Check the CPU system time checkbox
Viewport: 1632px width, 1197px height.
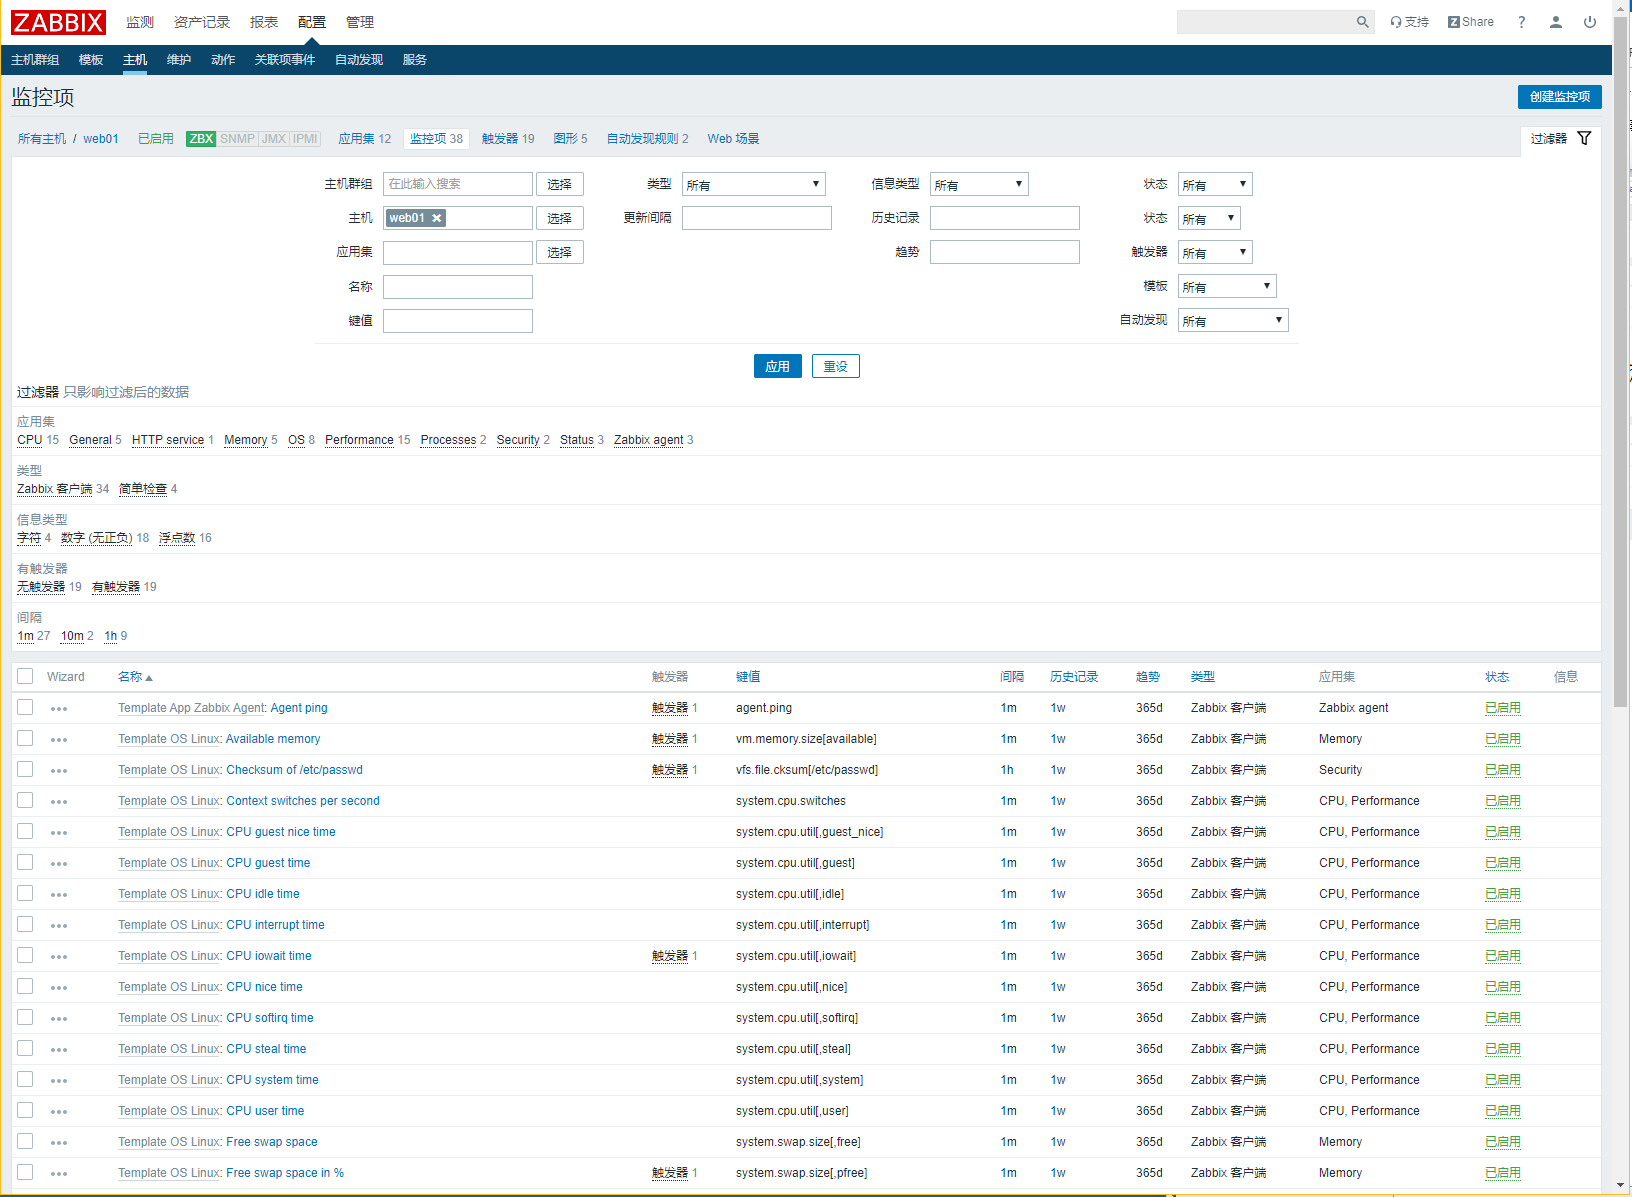[25, 1079]
